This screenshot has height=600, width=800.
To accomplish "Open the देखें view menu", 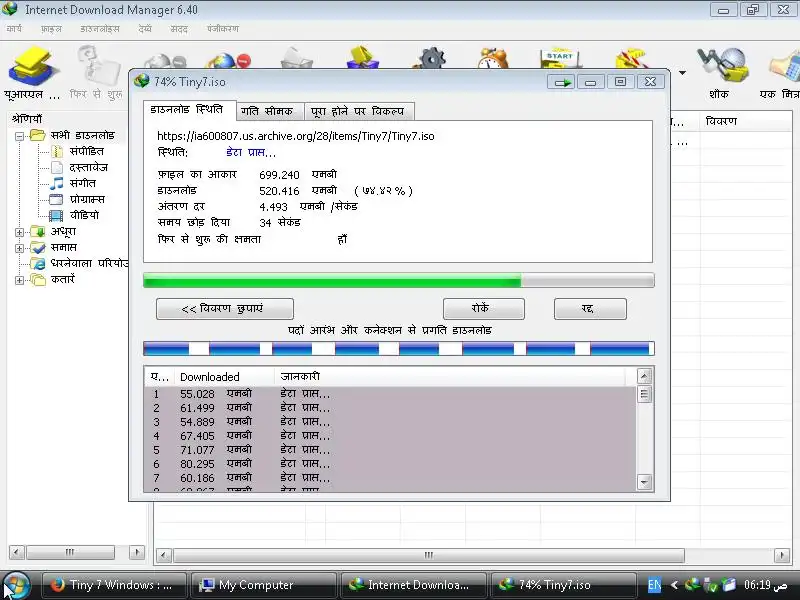I will click(x=145, y=29).
